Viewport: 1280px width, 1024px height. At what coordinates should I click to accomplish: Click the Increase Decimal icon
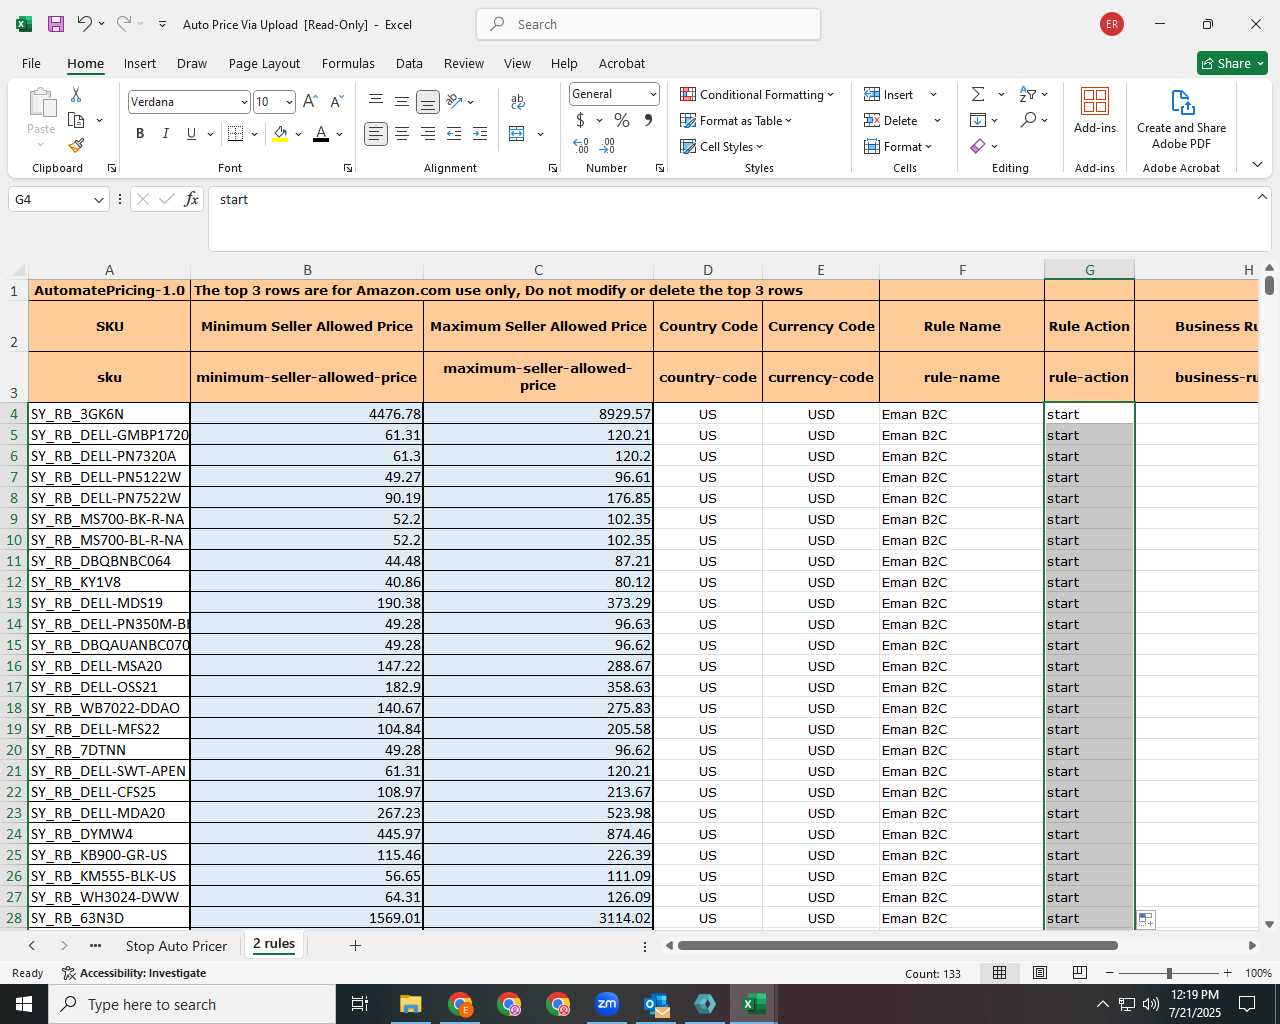[x=581, y=146]
